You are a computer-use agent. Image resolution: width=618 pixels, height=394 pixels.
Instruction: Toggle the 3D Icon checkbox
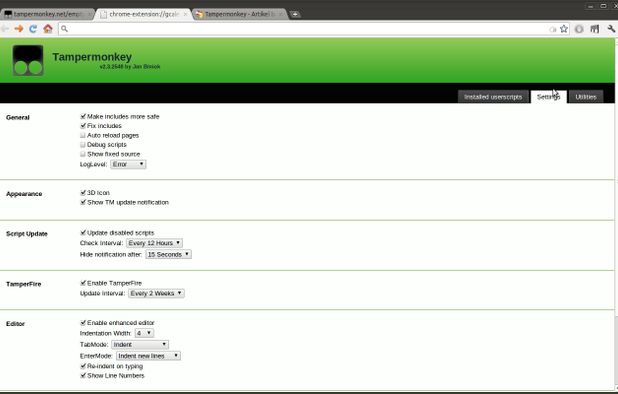[83, 193]
